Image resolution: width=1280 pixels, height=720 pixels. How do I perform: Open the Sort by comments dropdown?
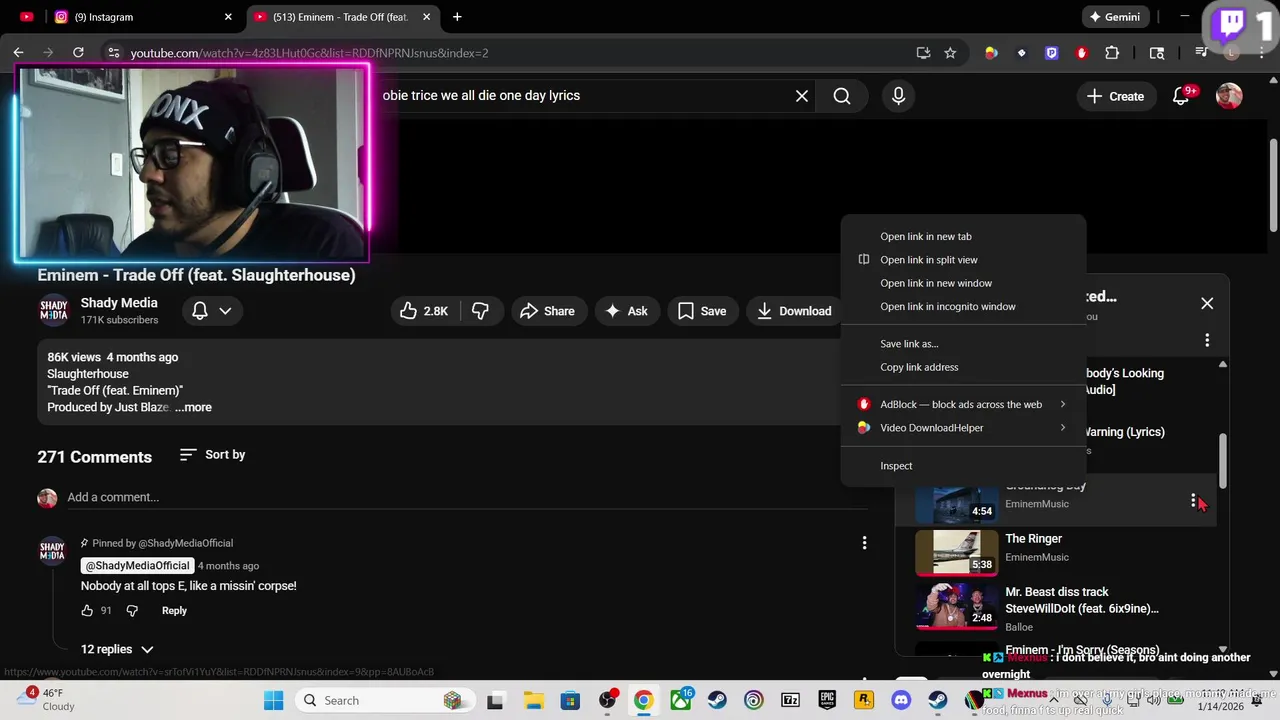213,455
